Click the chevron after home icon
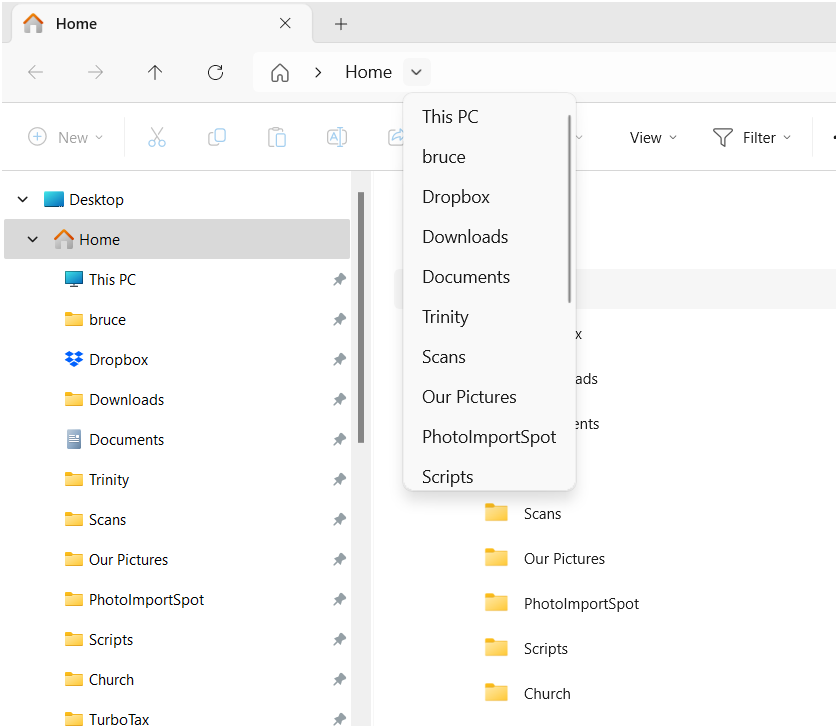The image size is (838, 728). [x=319, y=72]
